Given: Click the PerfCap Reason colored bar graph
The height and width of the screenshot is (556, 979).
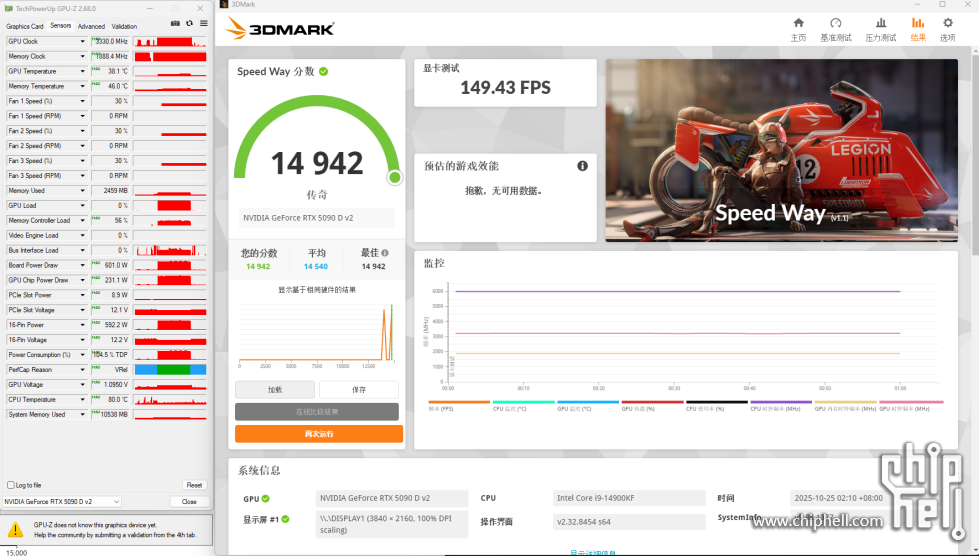Looking at the screenshot, I should tap(170, 369).
